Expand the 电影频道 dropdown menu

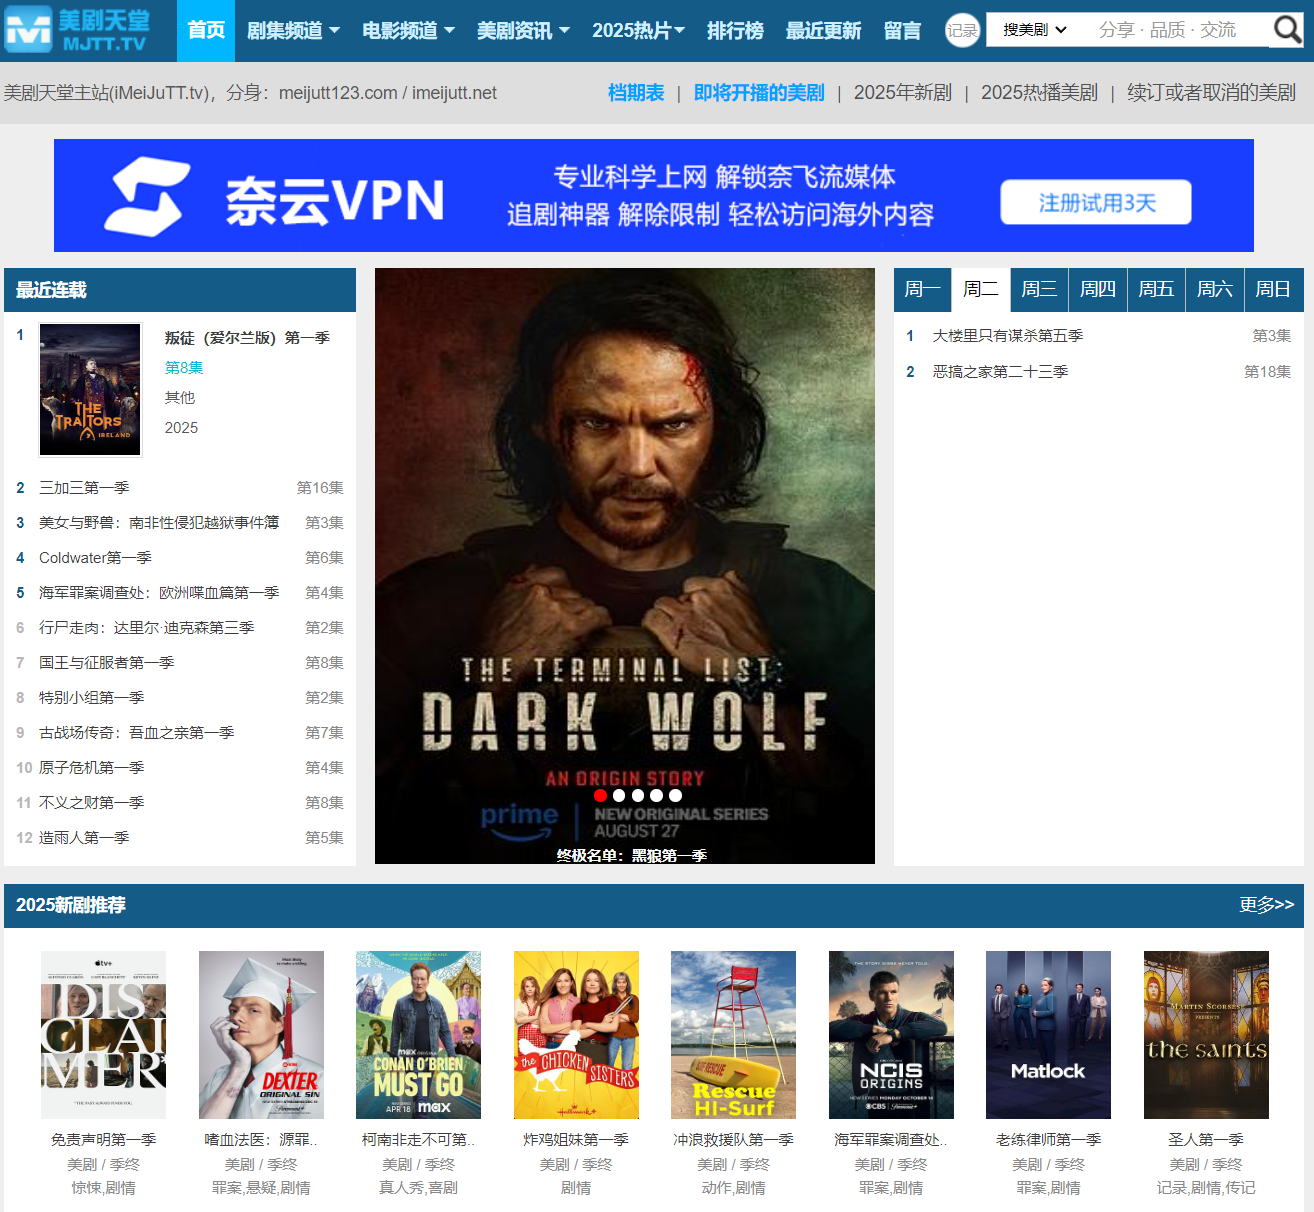point(408,31)
